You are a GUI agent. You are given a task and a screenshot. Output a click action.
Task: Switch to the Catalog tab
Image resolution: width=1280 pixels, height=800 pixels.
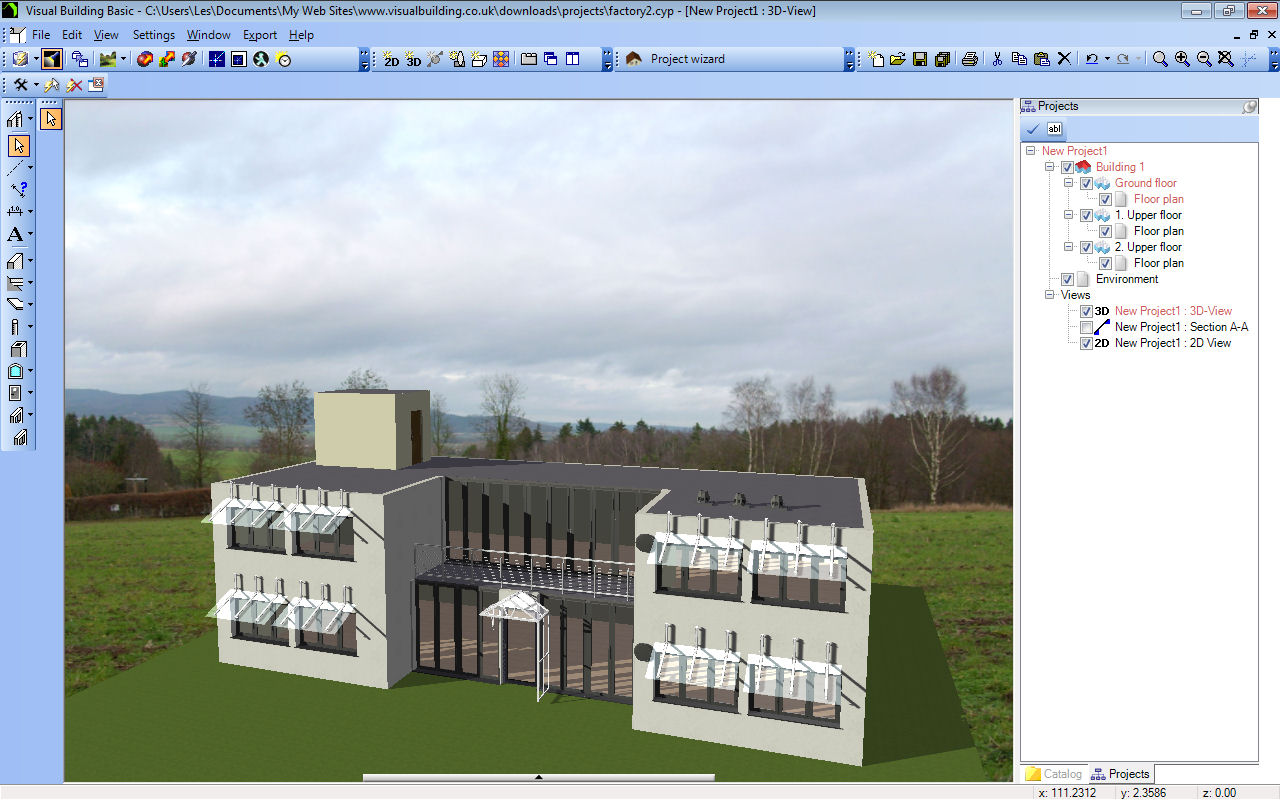point(1053,774)
